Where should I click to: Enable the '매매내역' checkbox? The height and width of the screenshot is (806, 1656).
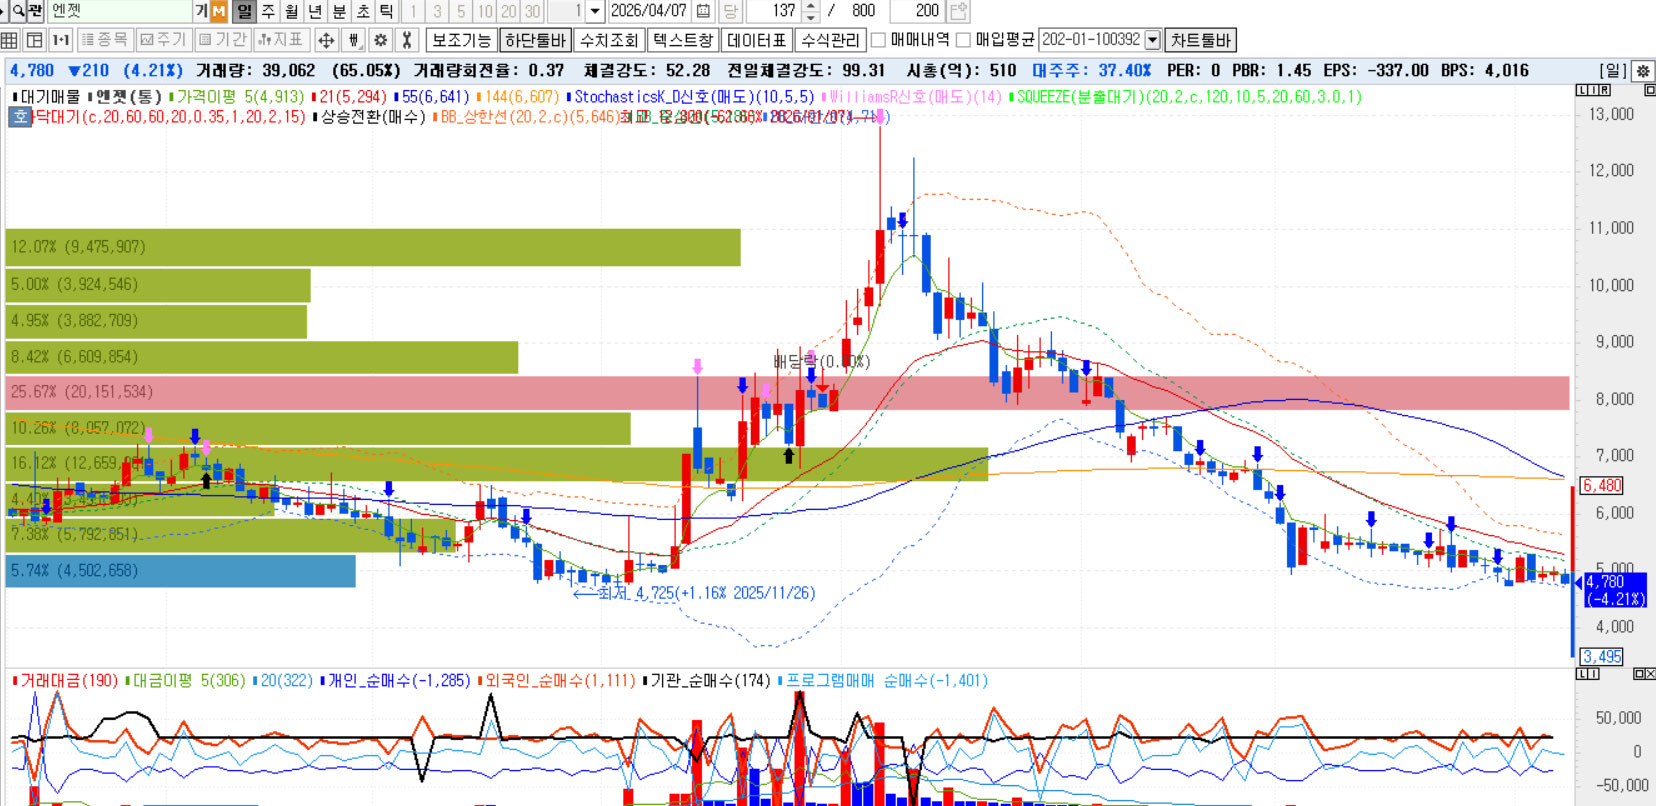pyautogui.click(x=879, y=40)
